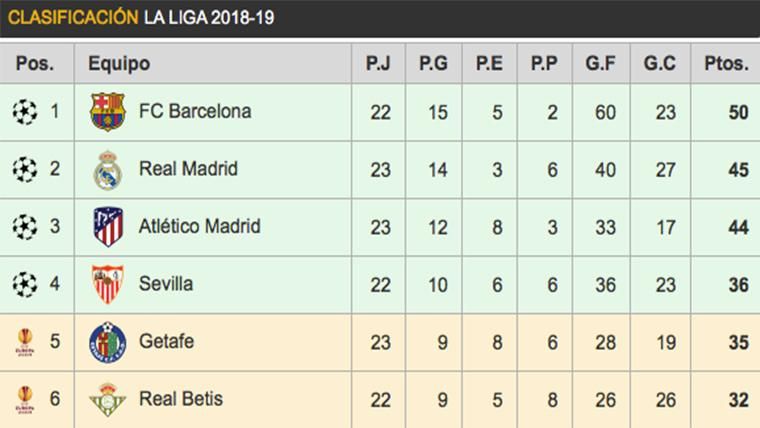Click the Clasificación La Liga 2018-19 title

click(x=140, y=17)
